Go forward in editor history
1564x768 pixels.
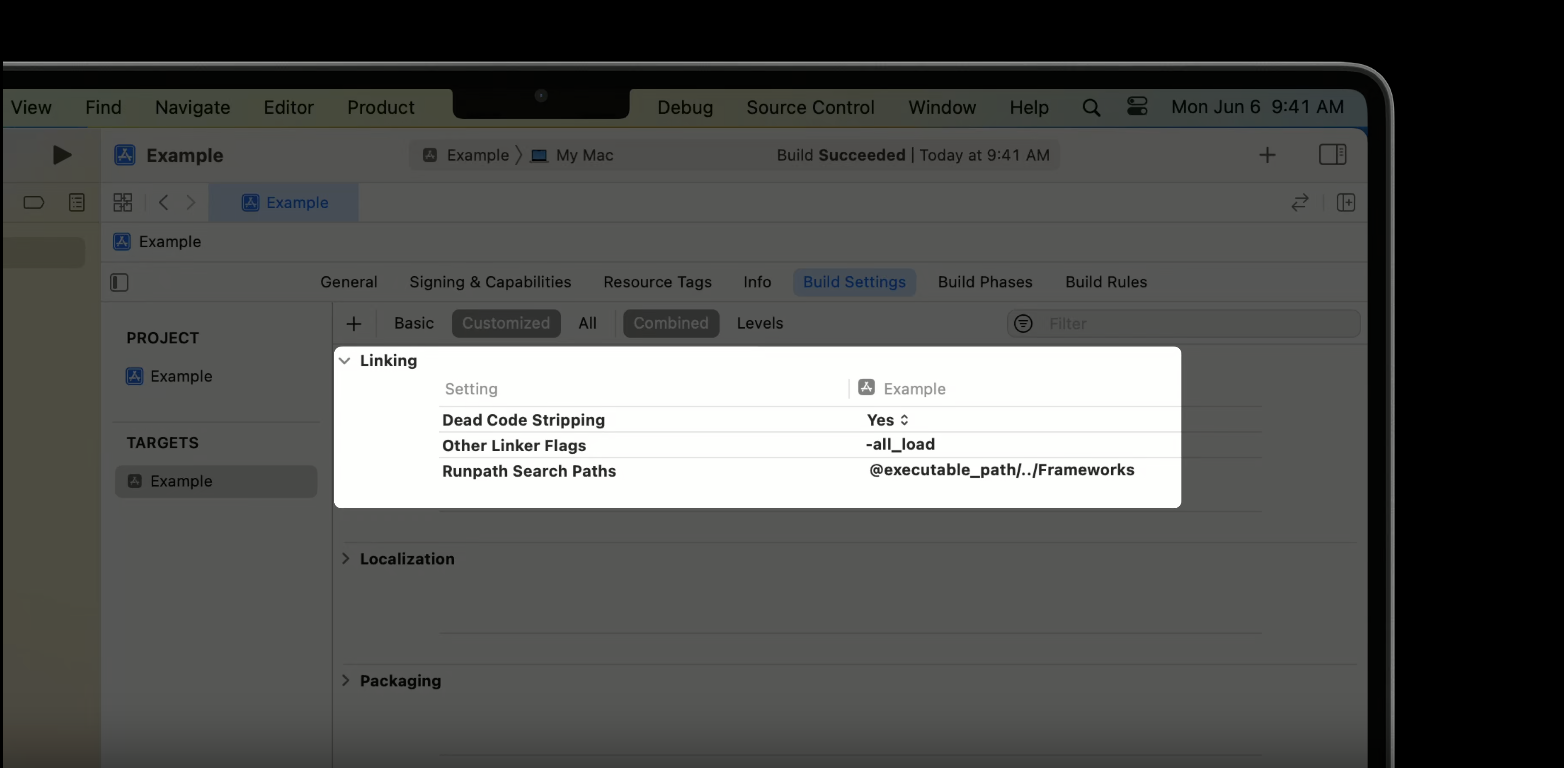pos(190,203)
